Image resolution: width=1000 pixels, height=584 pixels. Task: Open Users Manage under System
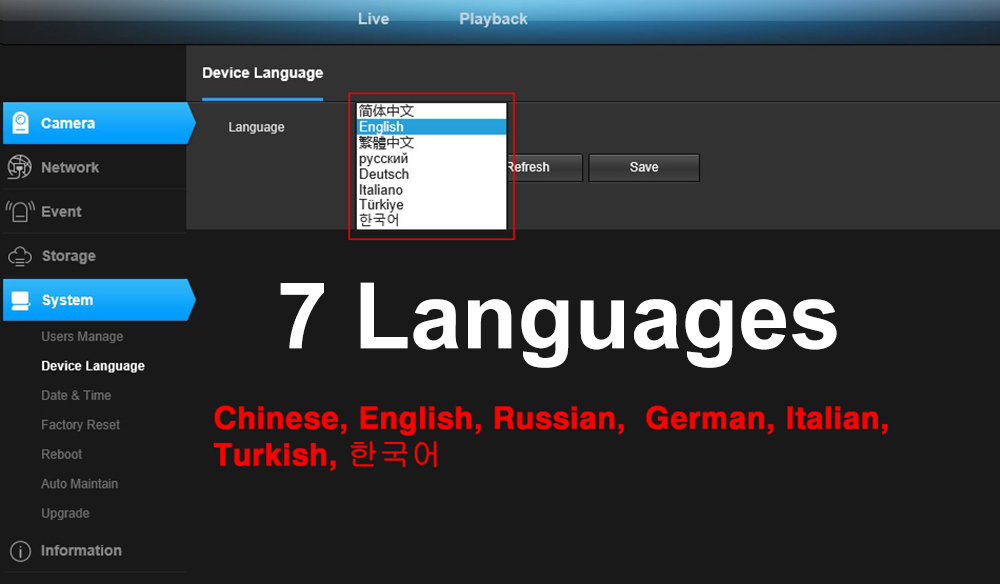(x=82, y=337)
